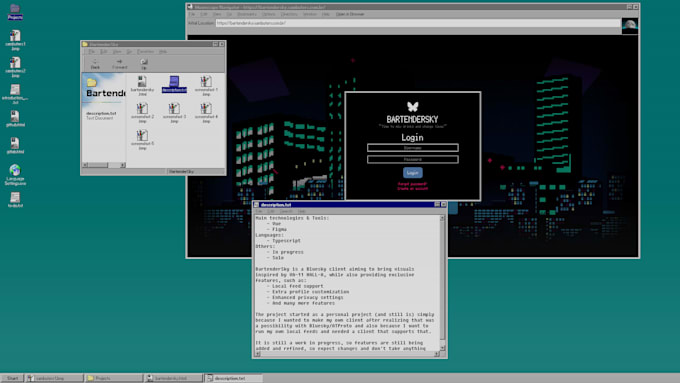
Task: Select the screenshot 3 bmp file
Action: [x=174, y=112]
